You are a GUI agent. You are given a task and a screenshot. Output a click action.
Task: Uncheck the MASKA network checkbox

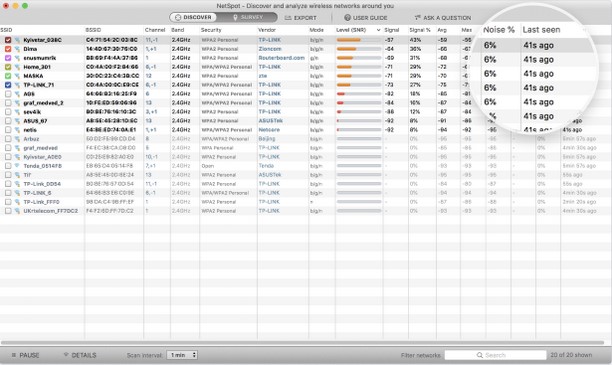8,76
